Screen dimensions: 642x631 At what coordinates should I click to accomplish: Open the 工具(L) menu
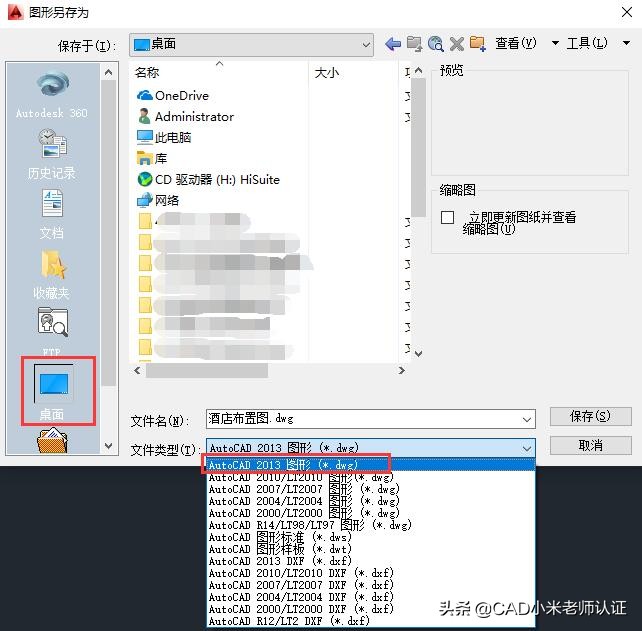click(x=587, y=43)
